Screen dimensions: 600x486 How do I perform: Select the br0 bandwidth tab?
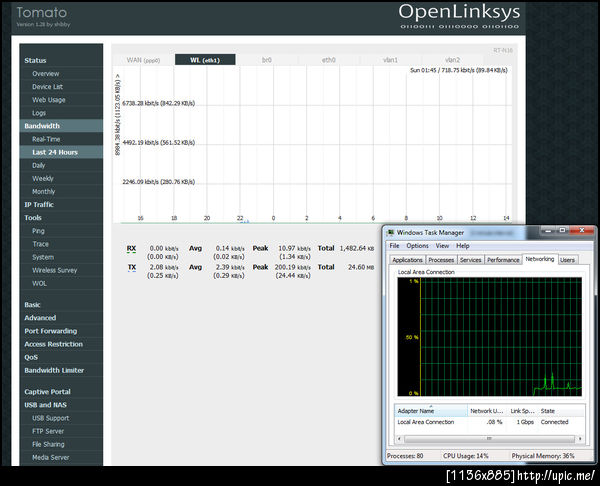click(267, 60)
